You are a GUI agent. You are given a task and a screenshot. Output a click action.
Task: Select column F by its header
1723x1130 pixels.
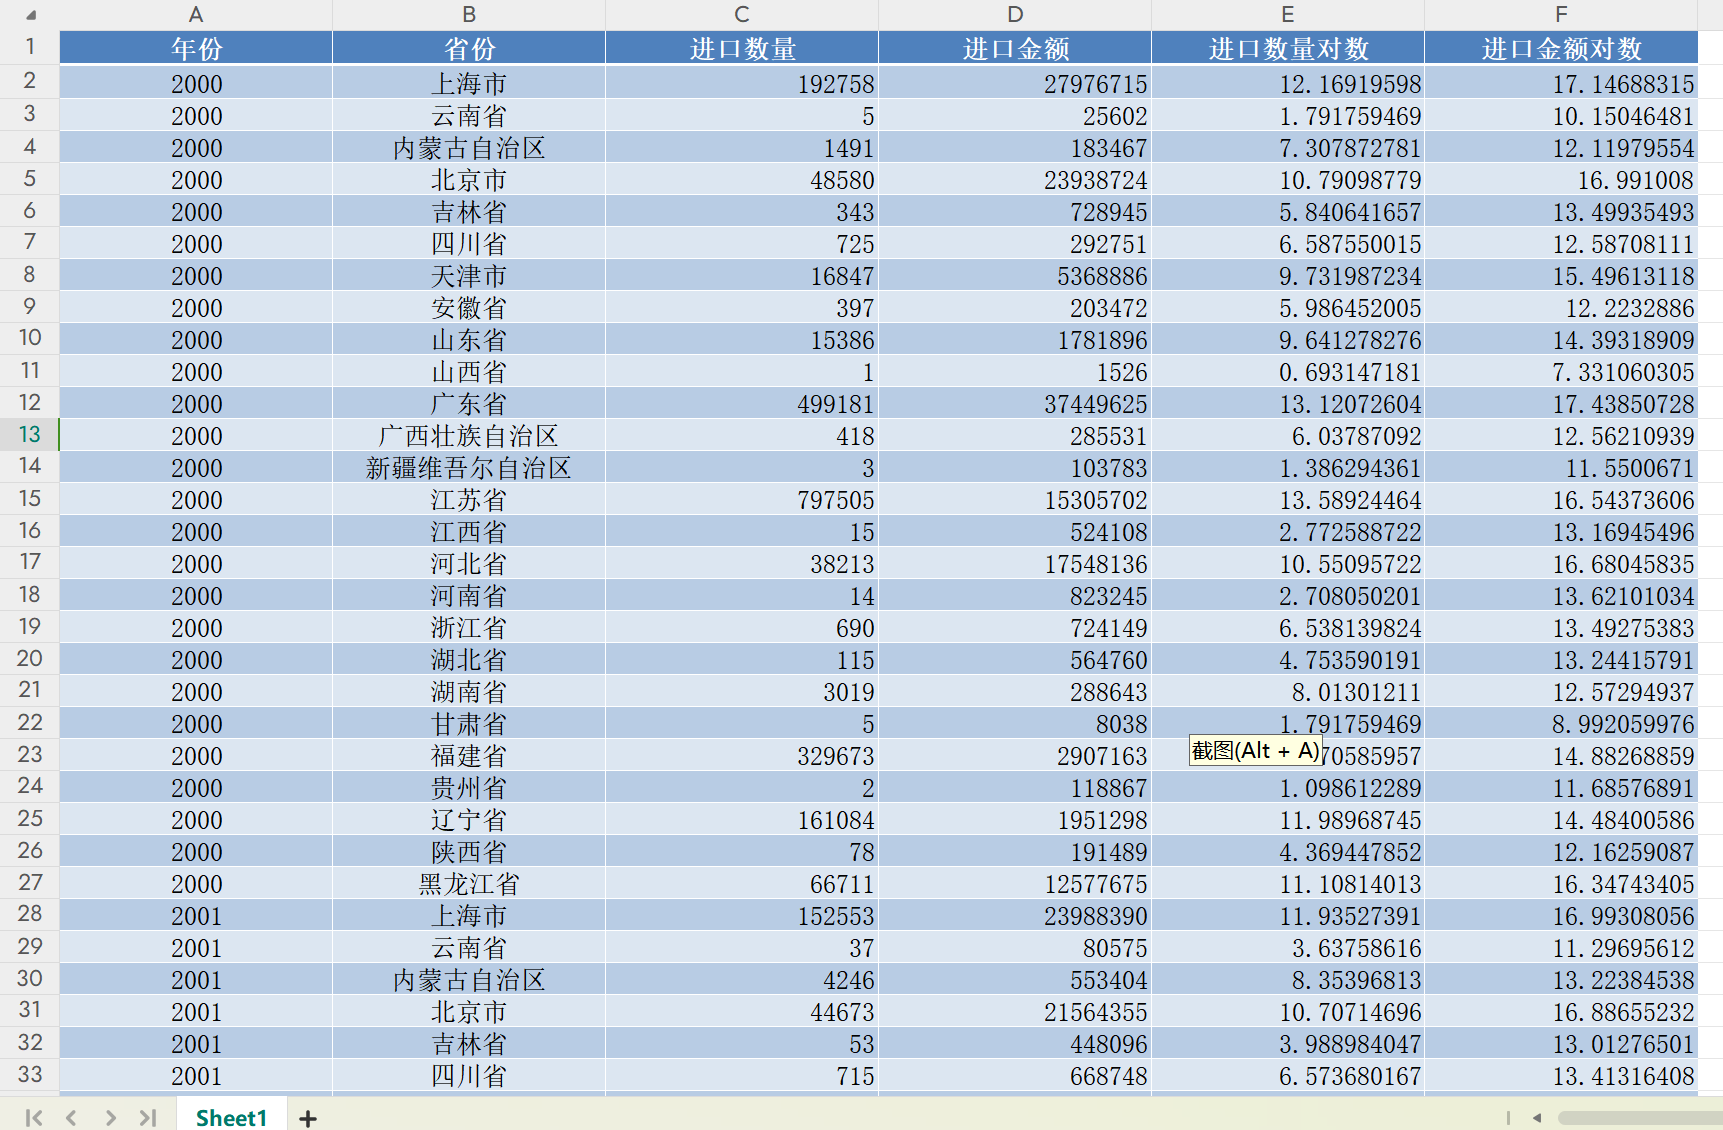tap(1561, 14)
